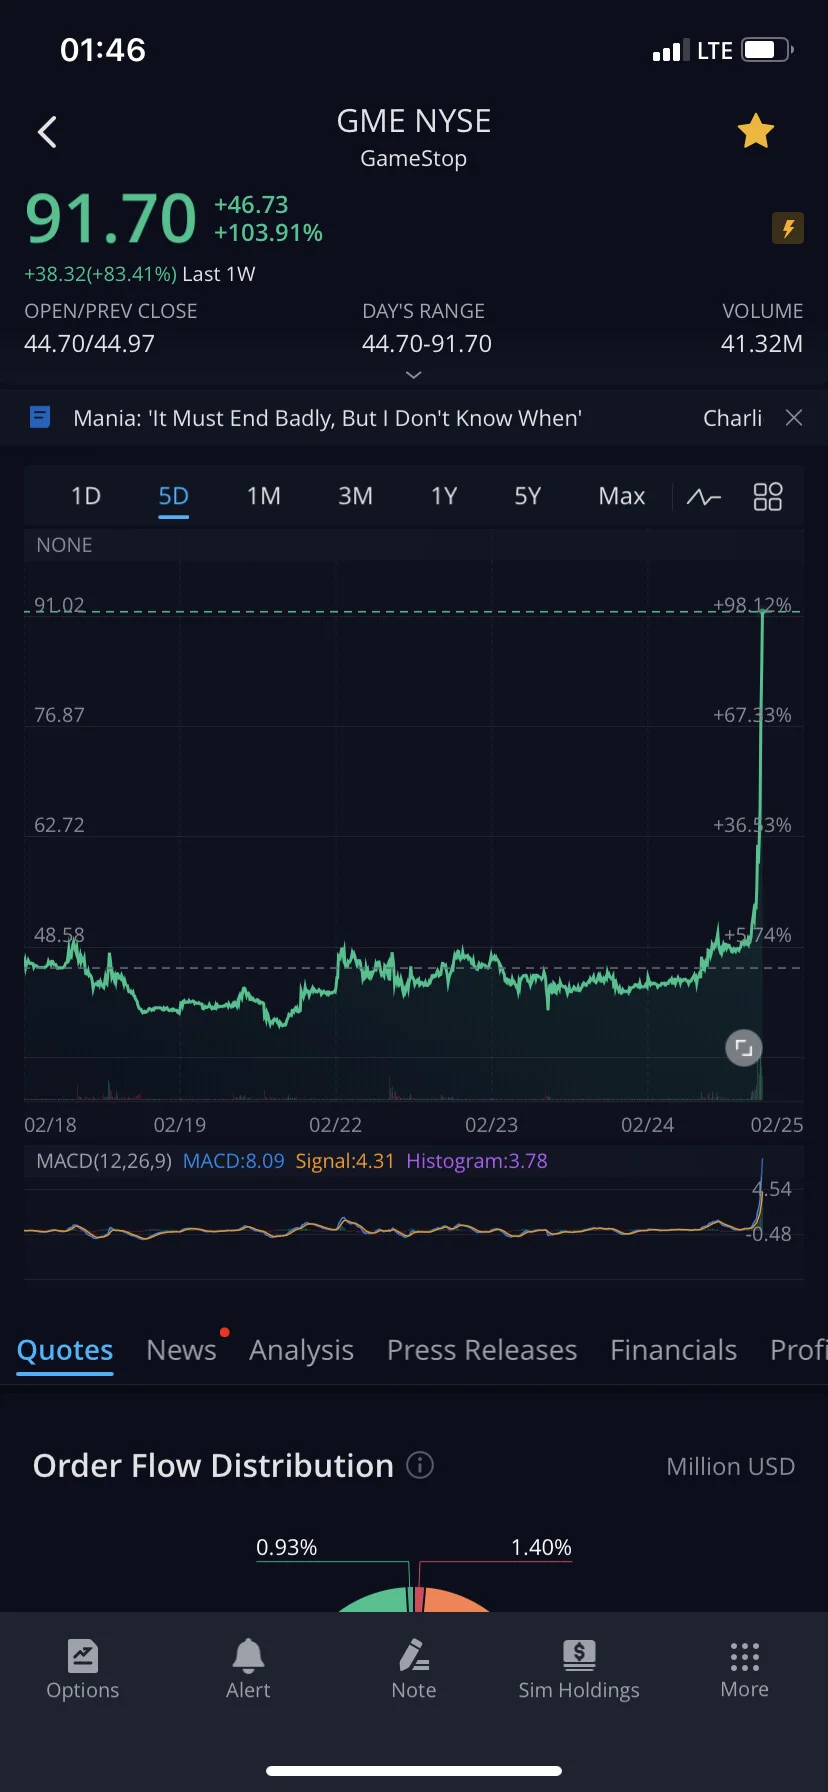Switch to the News tab
The height and width of the screenshot is (1792, 828).
(181, 1350)
